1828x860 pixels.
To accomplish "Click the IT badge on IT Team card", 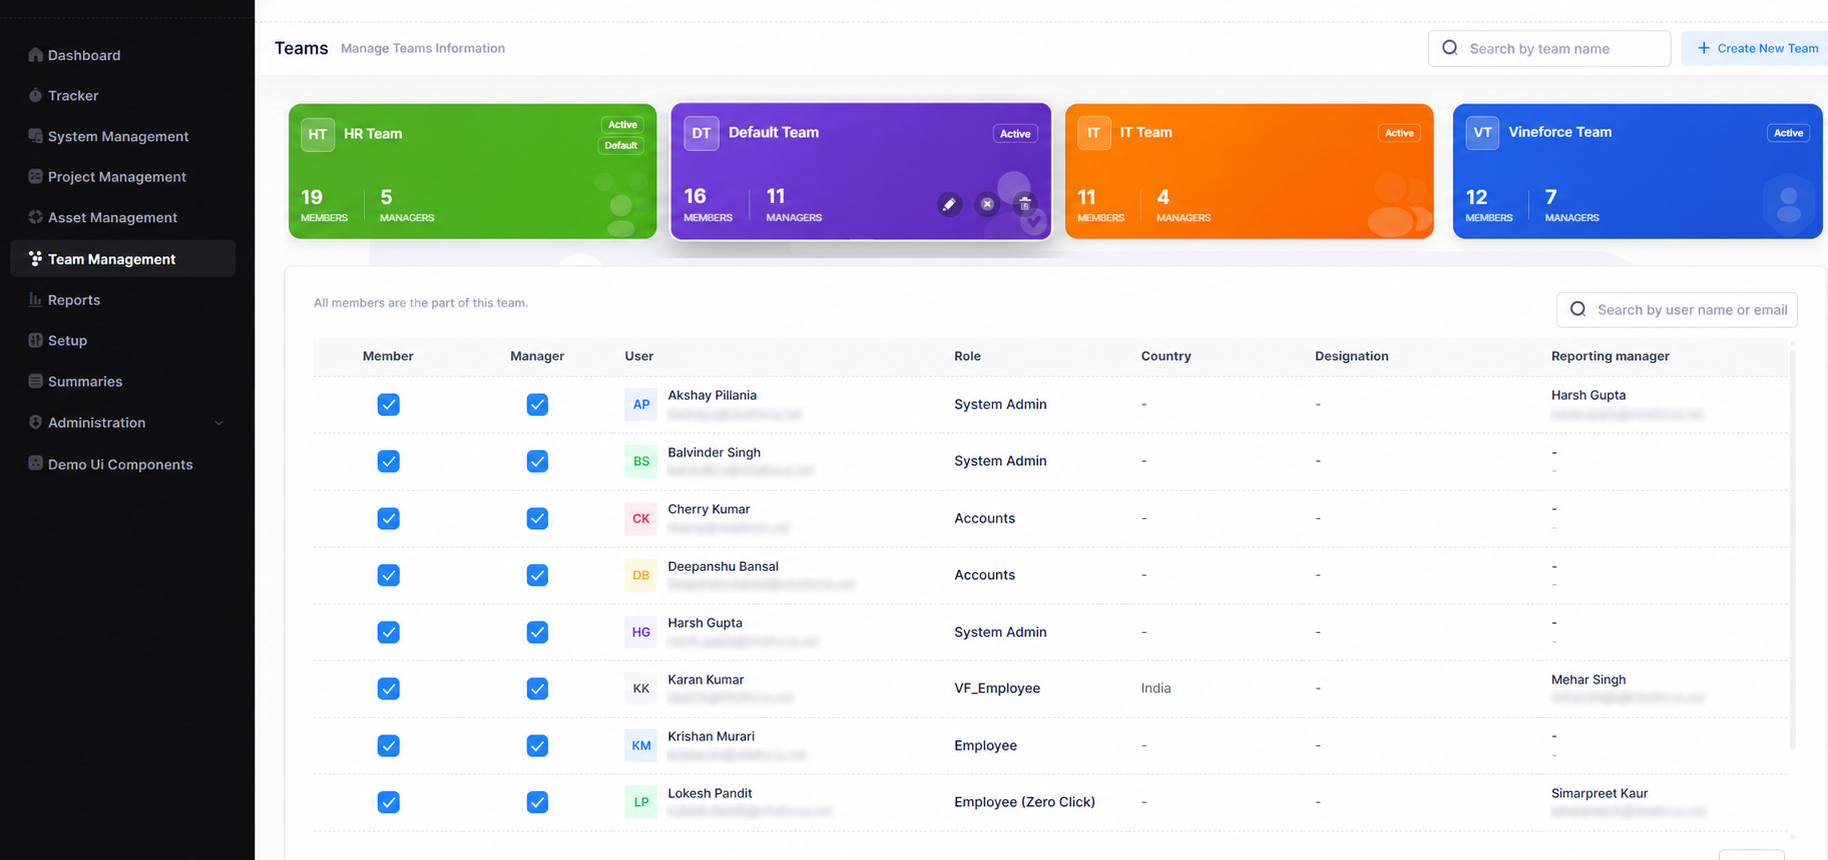I will click(x=1094, y=133).
